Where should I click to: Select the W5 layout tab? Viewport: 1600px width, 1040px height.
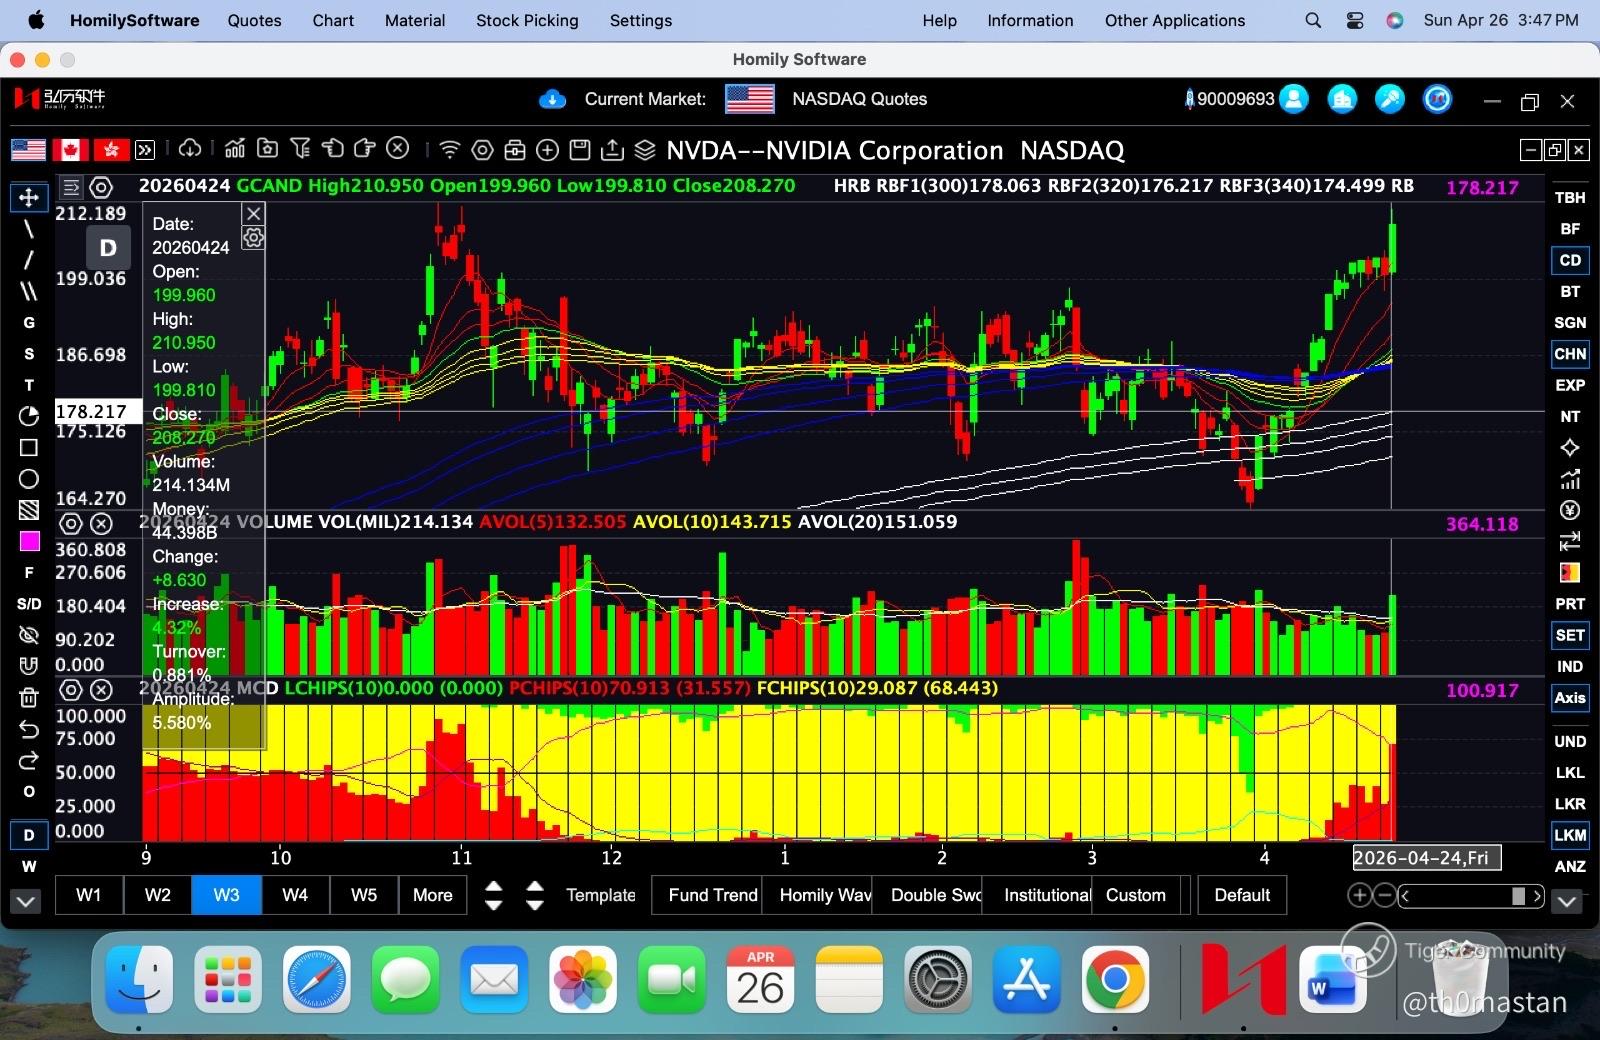pyautogui.click(x=364, y=895)
